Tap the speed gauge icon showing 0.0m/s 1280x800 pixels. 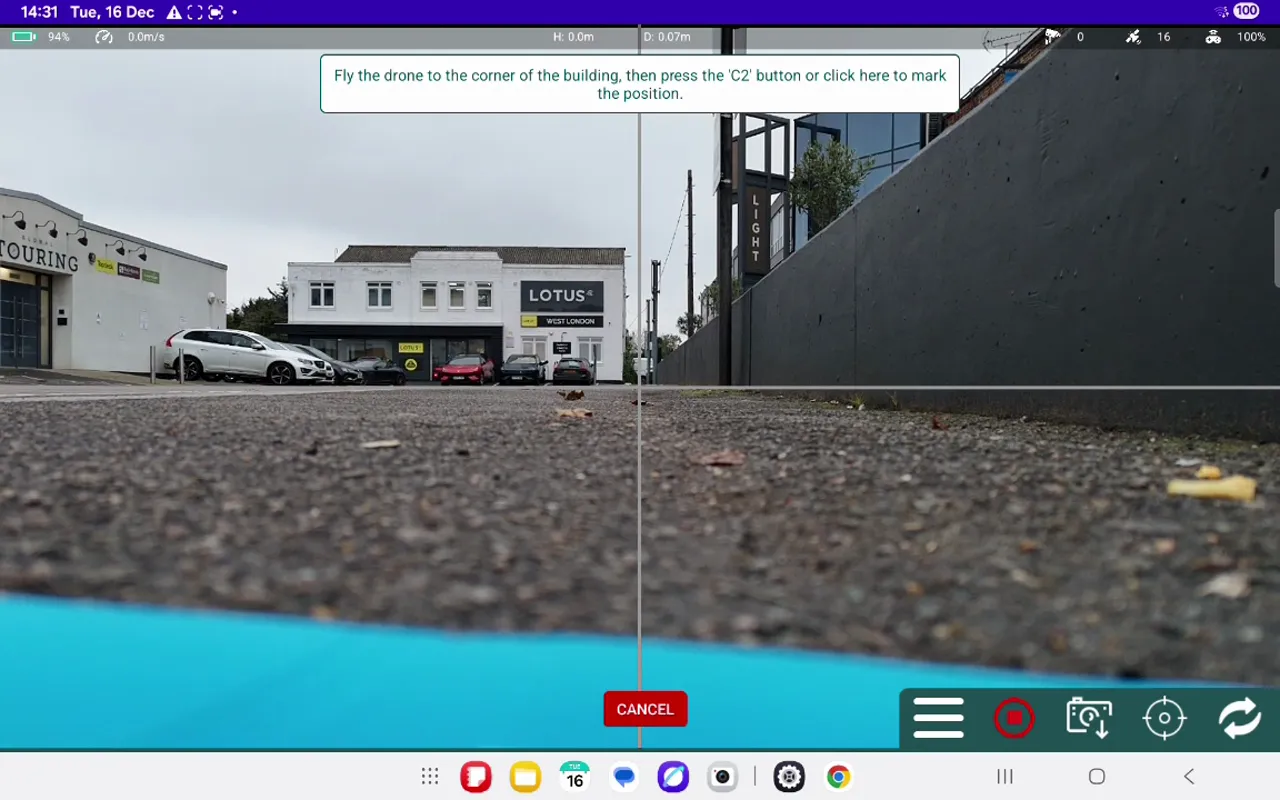tap(103, 36)
